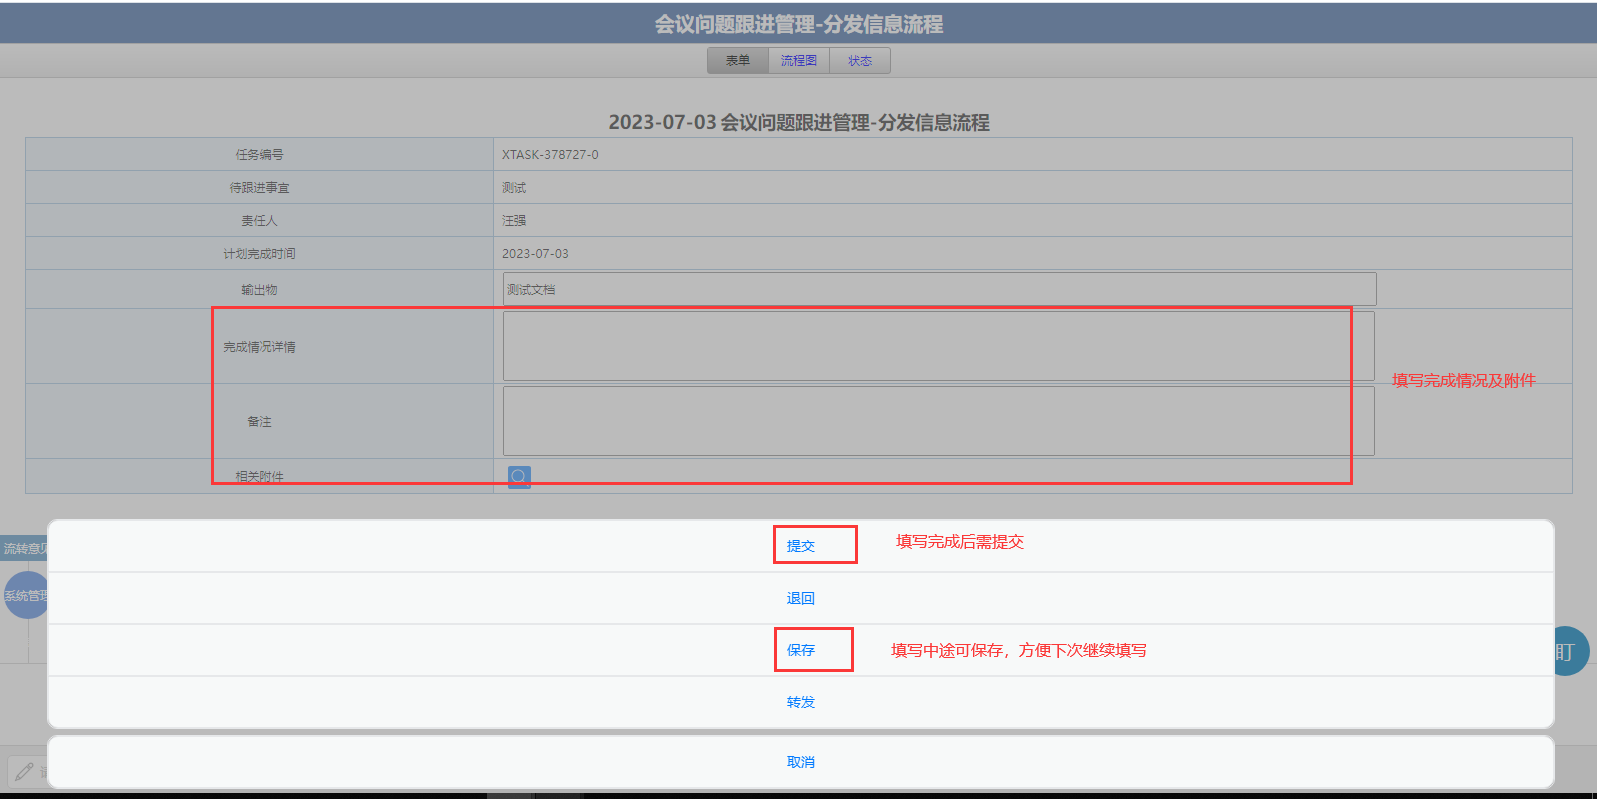The image size is (1597, 799).
Task: Click the blue circular 盯 button
Action: point(1567,651)
